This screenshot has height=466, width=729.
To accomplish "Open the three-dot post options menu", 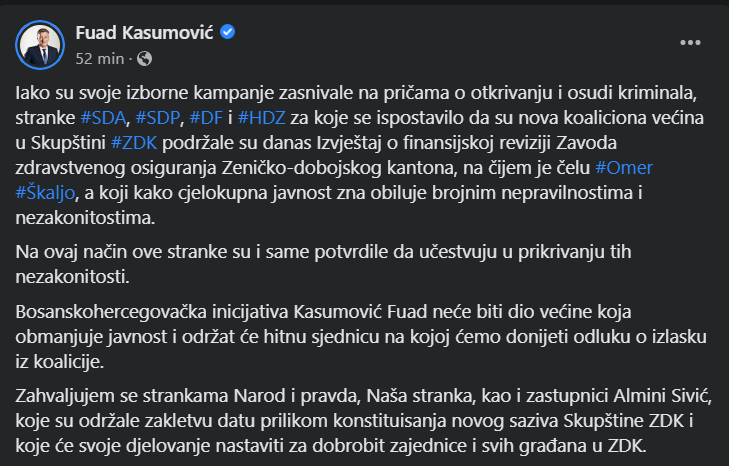I will [x=691, y=43].
